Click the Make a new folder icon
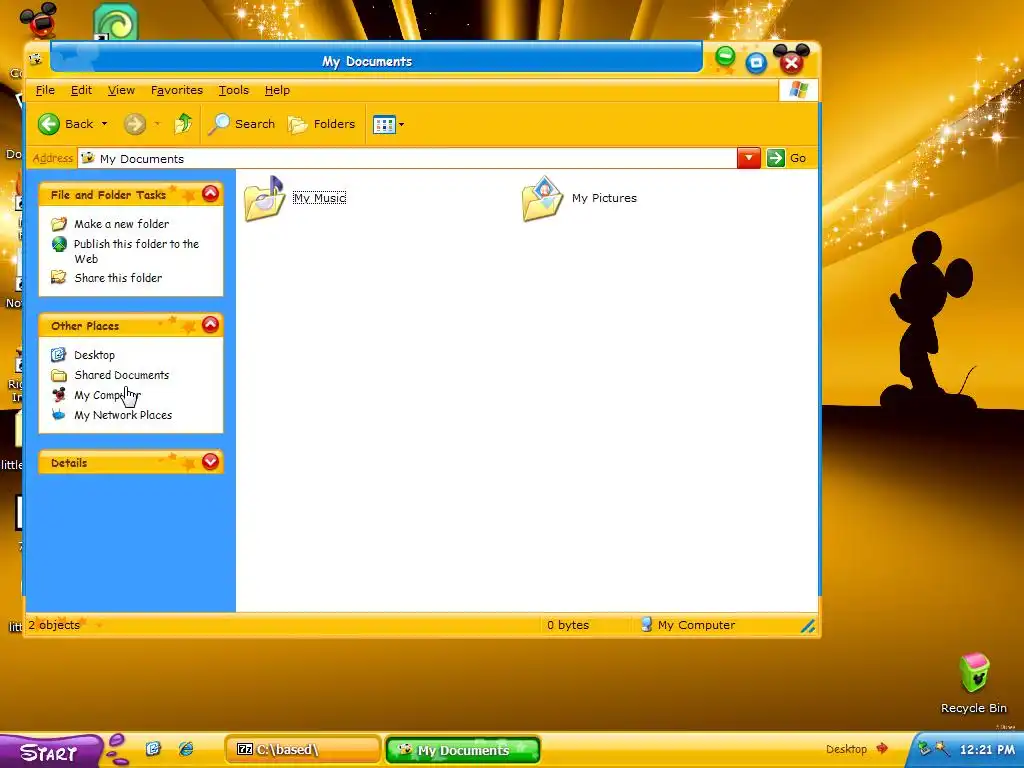Image resolution: width=1024 pixels, height=768 pixels. click(59, 224)
